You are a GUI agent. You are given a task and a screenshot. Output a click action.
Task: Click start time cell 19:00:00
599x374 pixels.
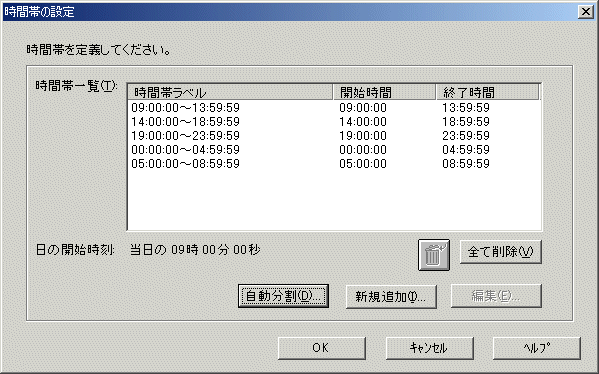363,136
